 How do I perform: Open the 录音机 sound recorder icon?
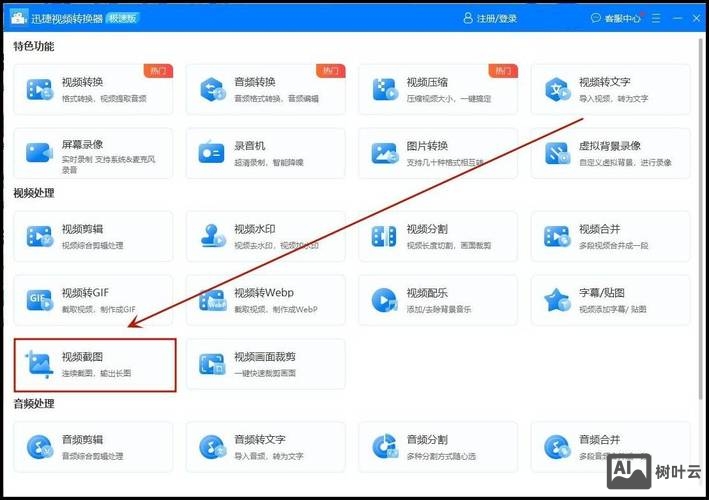[x=211, y=153]
